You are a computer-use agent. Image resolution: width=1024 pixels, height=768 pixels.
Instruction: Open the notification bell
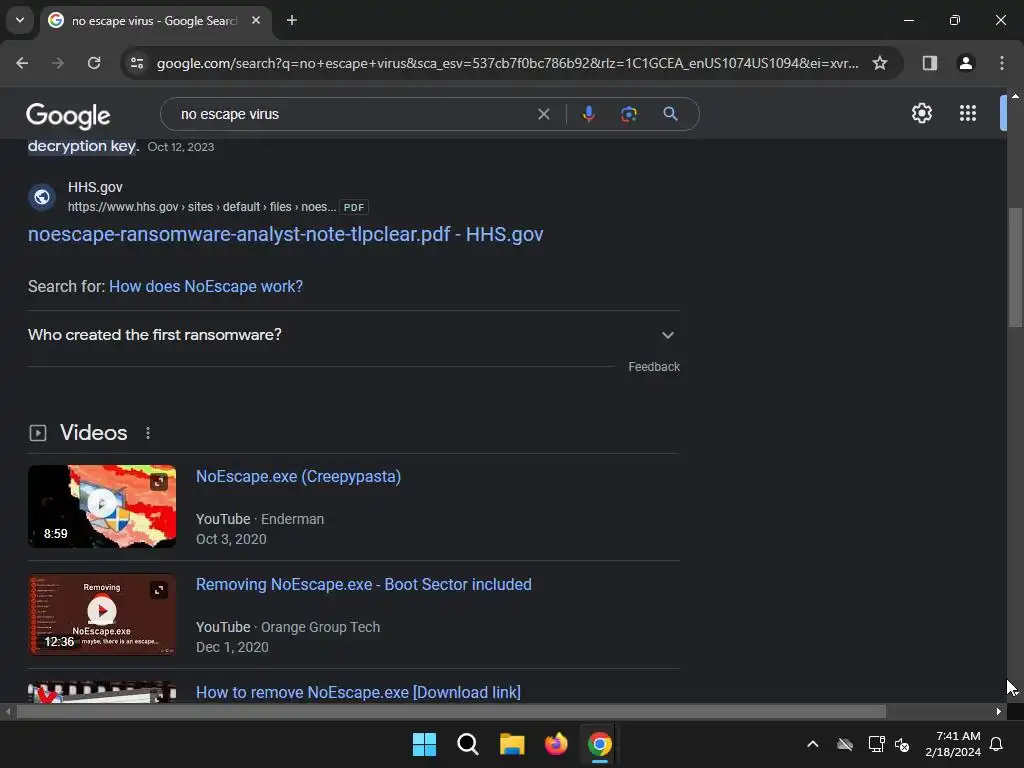coord(997,744)
